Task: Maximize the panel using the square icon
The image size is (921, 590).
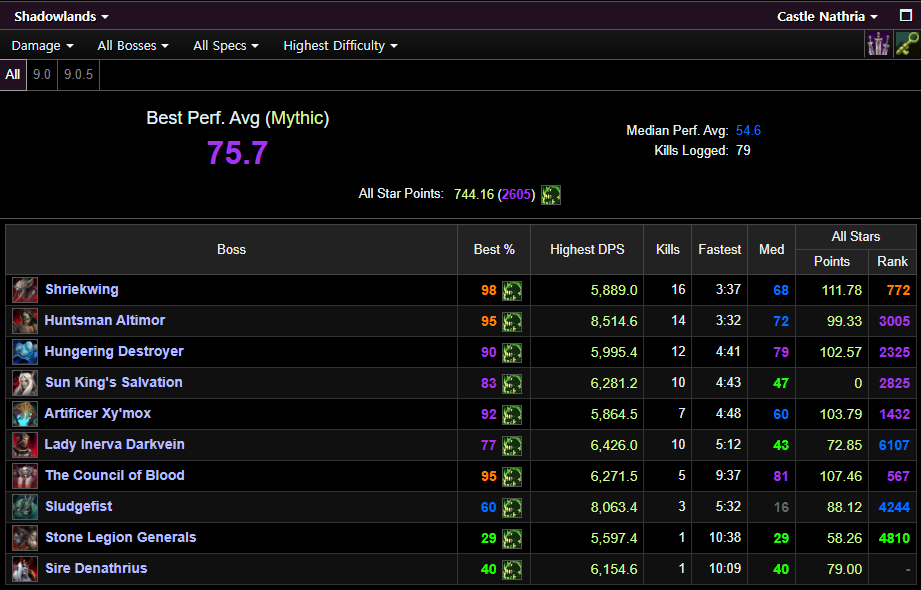Action: point(906,15)
